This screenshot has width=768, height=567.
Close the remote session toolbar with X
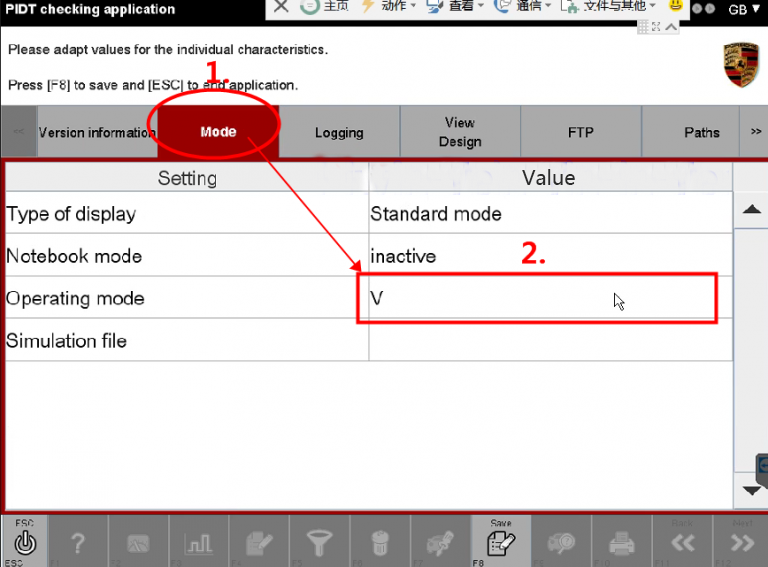point(281,6)
